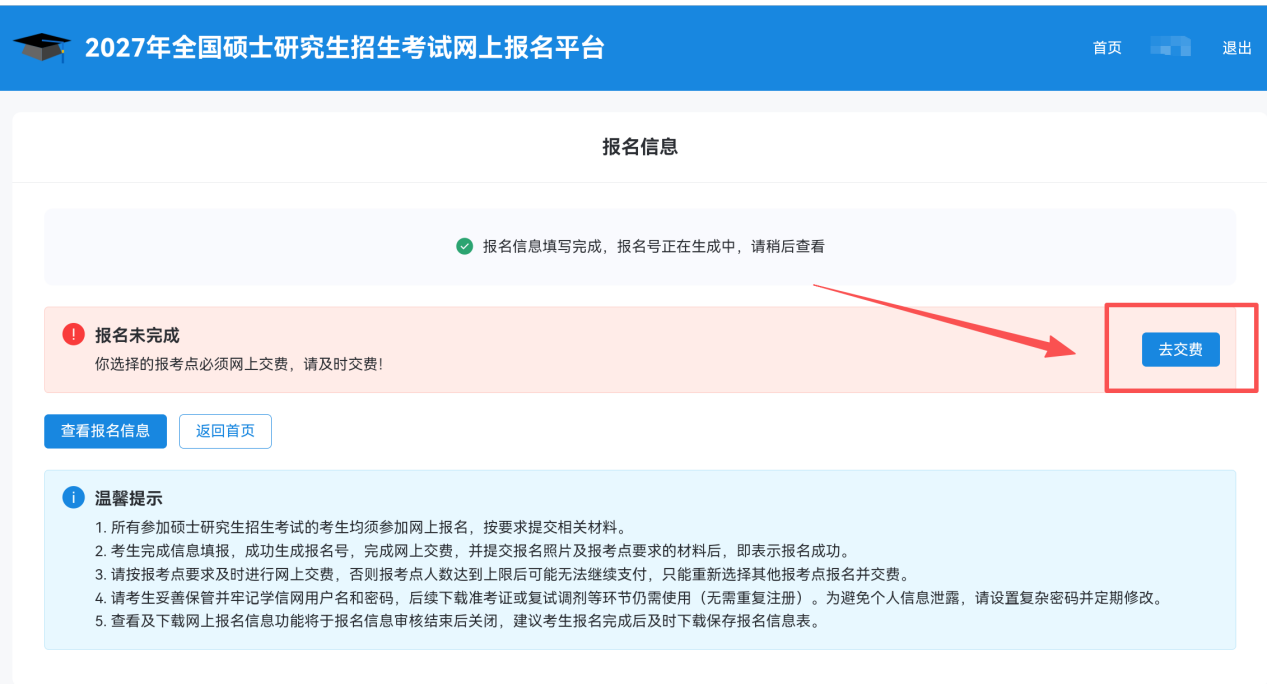1267x684 pixels.
Task: Click the graduation cap logo icon
Action: tap(42, 47)
